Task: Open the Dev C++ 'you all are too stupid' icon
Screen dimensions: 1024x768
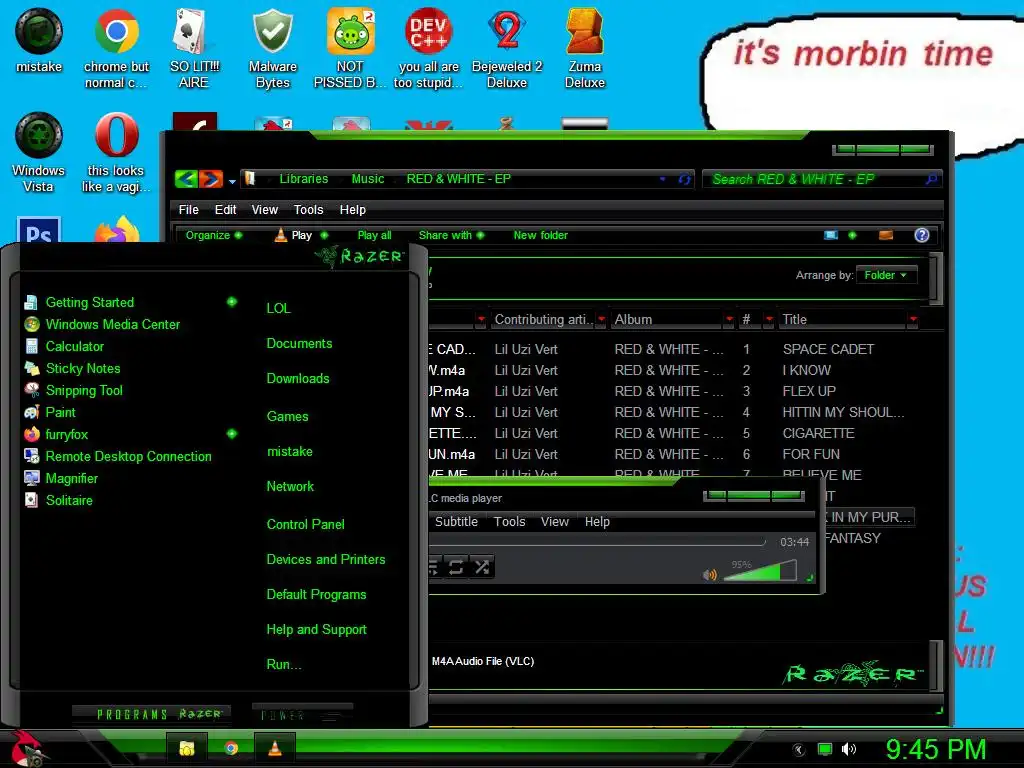Action: [428, 48]
